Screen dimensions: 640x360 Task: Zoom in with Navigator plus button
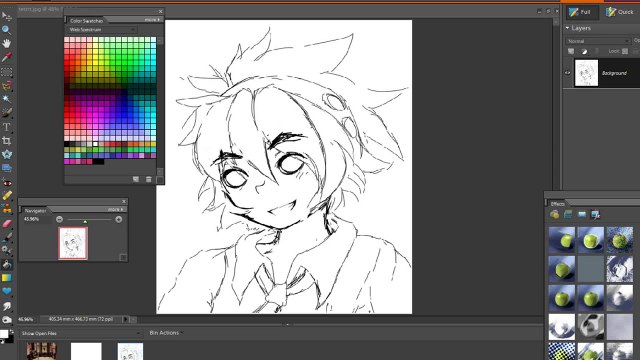pos(119,220)
